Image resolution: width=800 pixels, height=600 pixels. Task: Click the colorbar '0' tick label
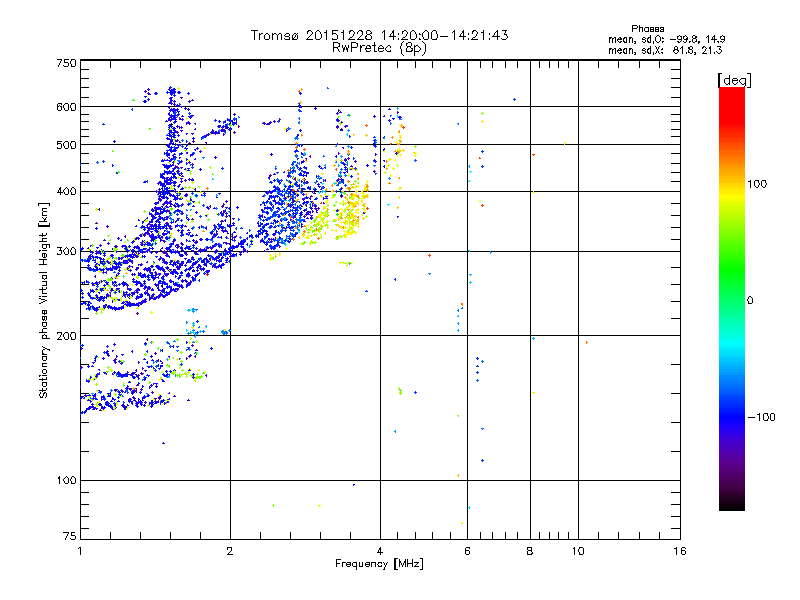(750, 301)
